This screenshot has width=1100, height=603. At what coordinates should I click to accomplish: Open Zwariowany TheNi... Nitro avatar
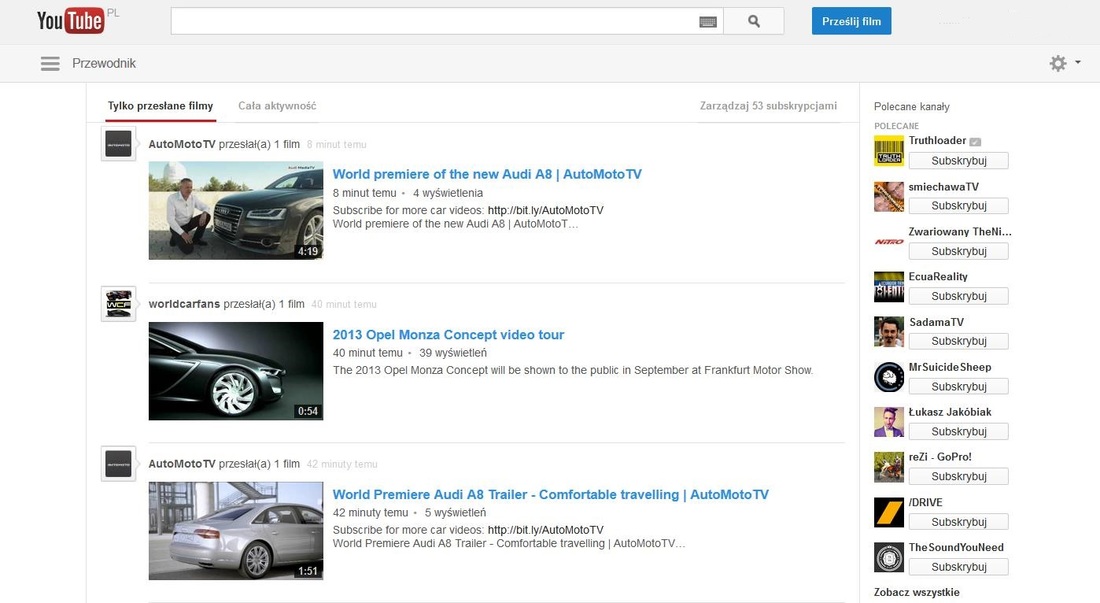click(x=889, y=242)
